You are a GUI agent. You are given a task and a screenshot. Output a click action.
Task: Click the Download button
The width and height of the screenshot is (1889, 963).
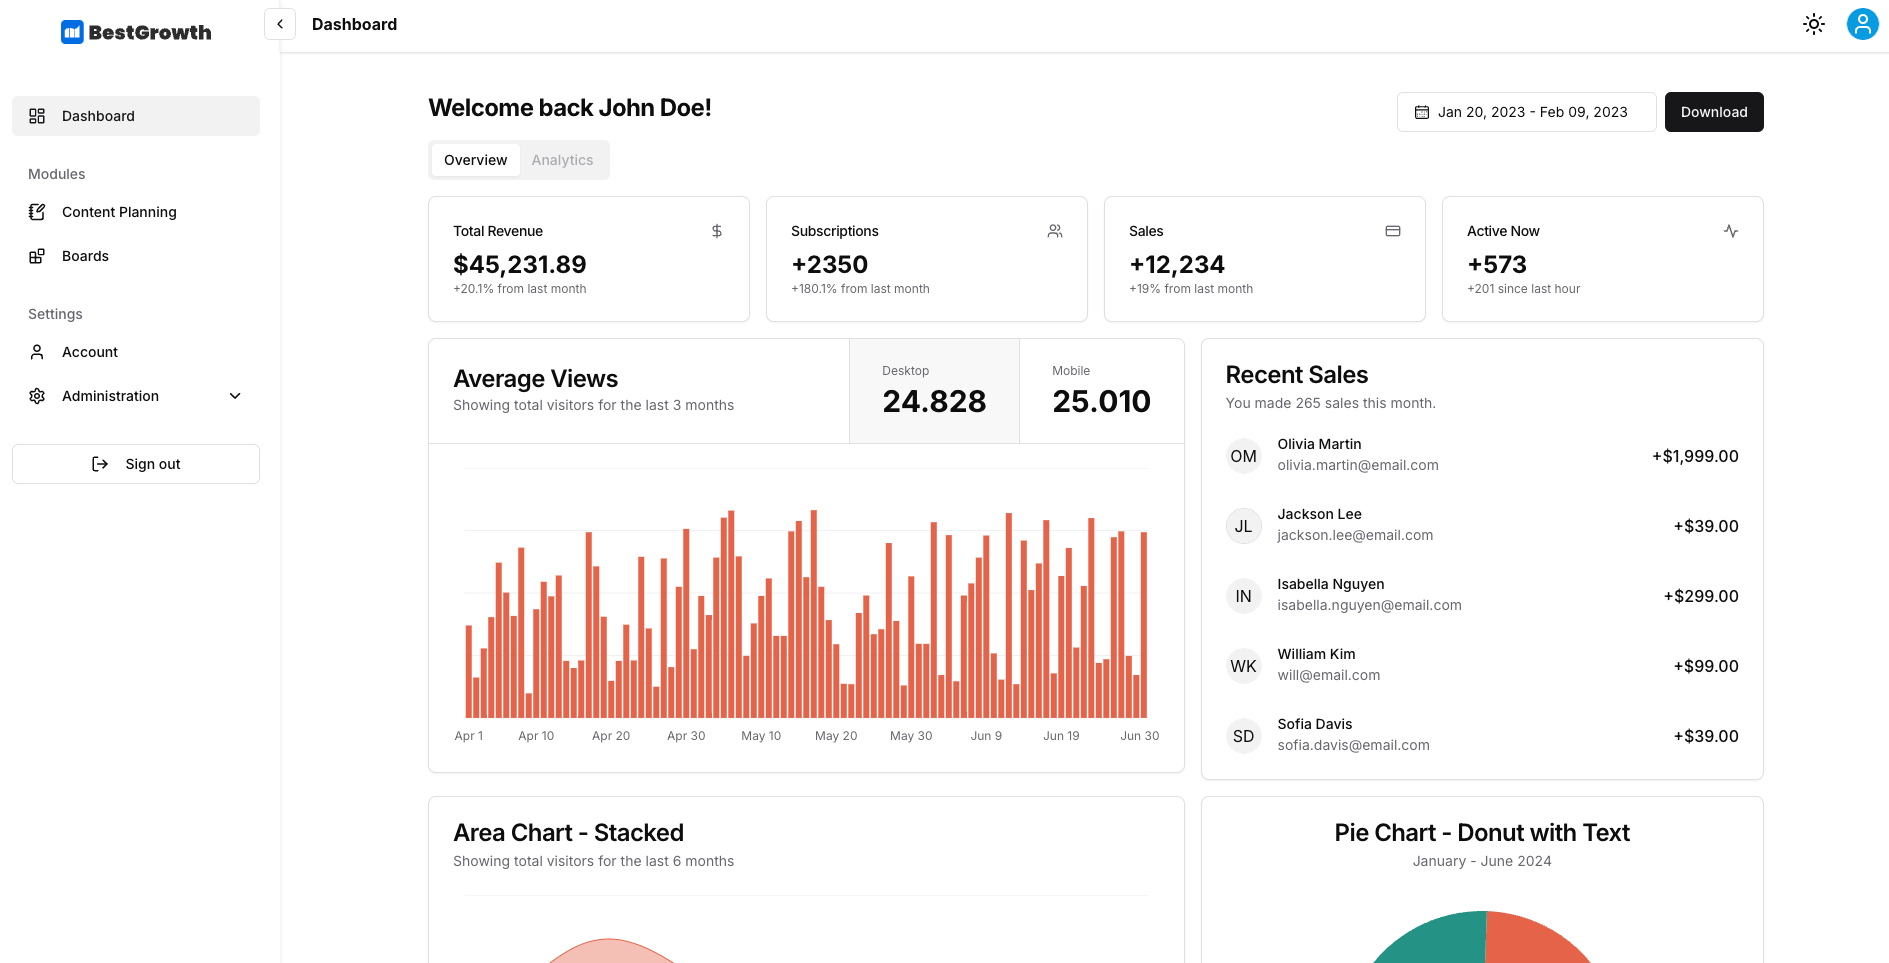(1714, 112)
